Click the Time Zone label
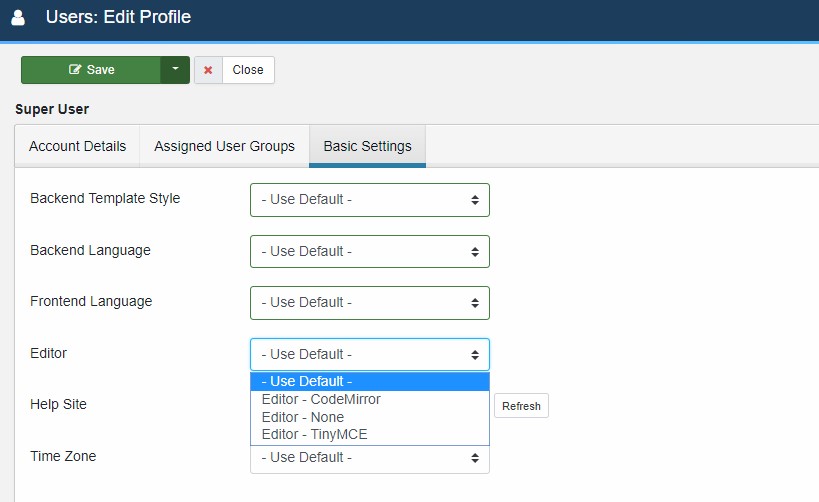This screenshot has height=502, width=819. [63, 456]
